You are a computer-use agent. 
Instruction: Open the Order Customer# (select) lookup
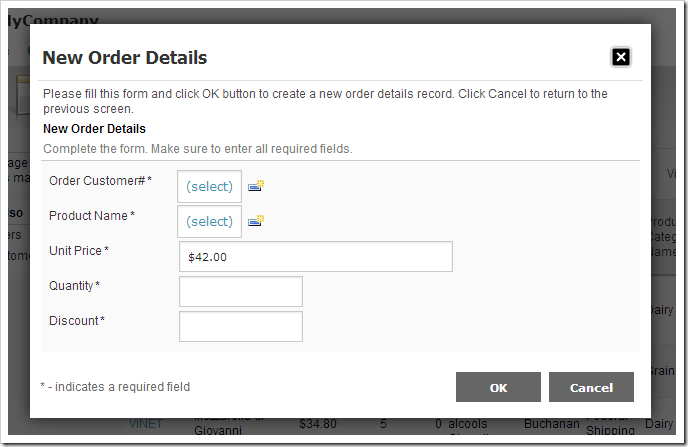[x=209, y=187]
